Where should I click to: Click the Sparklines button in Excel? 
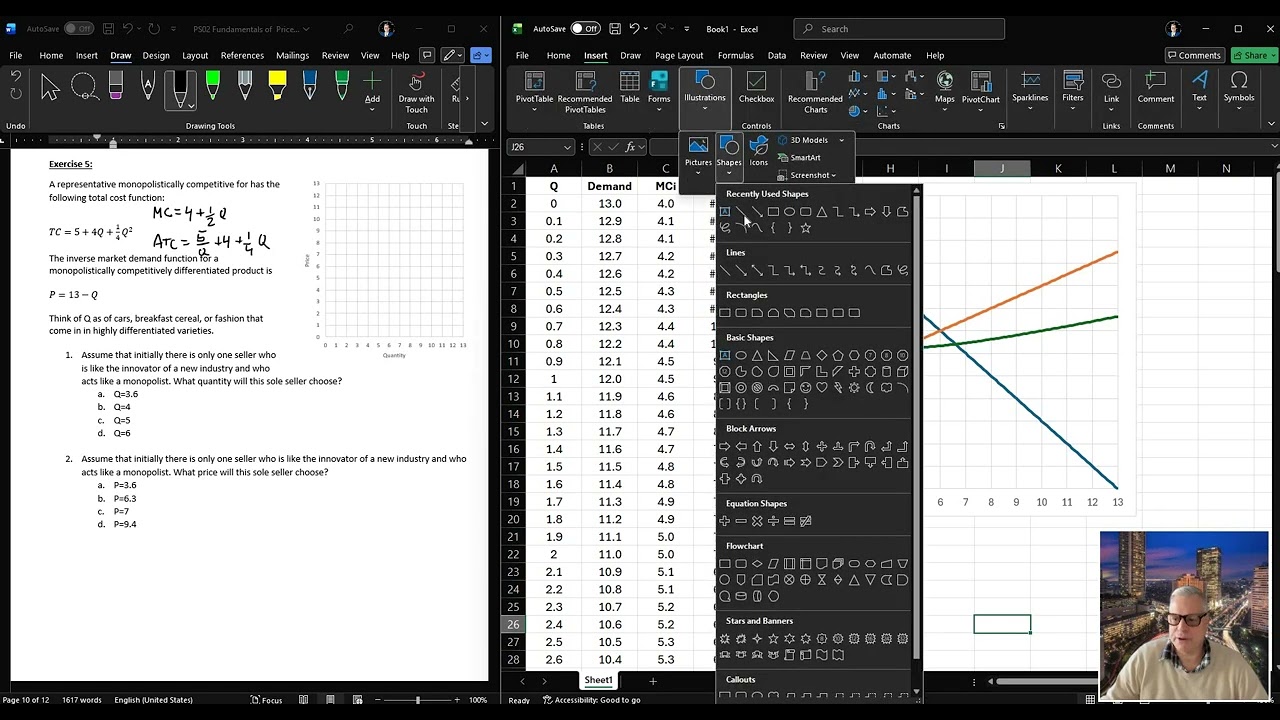click(x=1030, y=88)
